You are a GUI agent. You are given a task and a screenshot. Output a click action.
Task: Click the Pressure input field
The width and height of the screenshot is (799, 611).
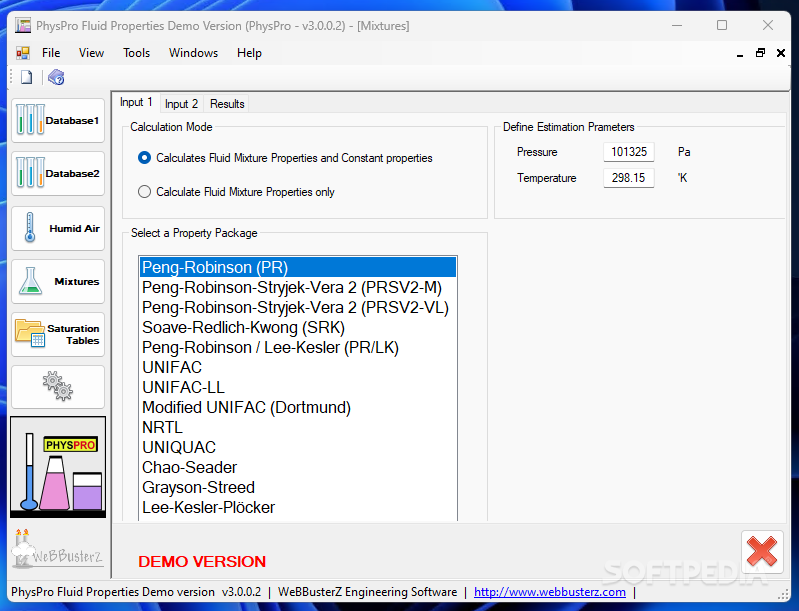[x=629, y=152]
